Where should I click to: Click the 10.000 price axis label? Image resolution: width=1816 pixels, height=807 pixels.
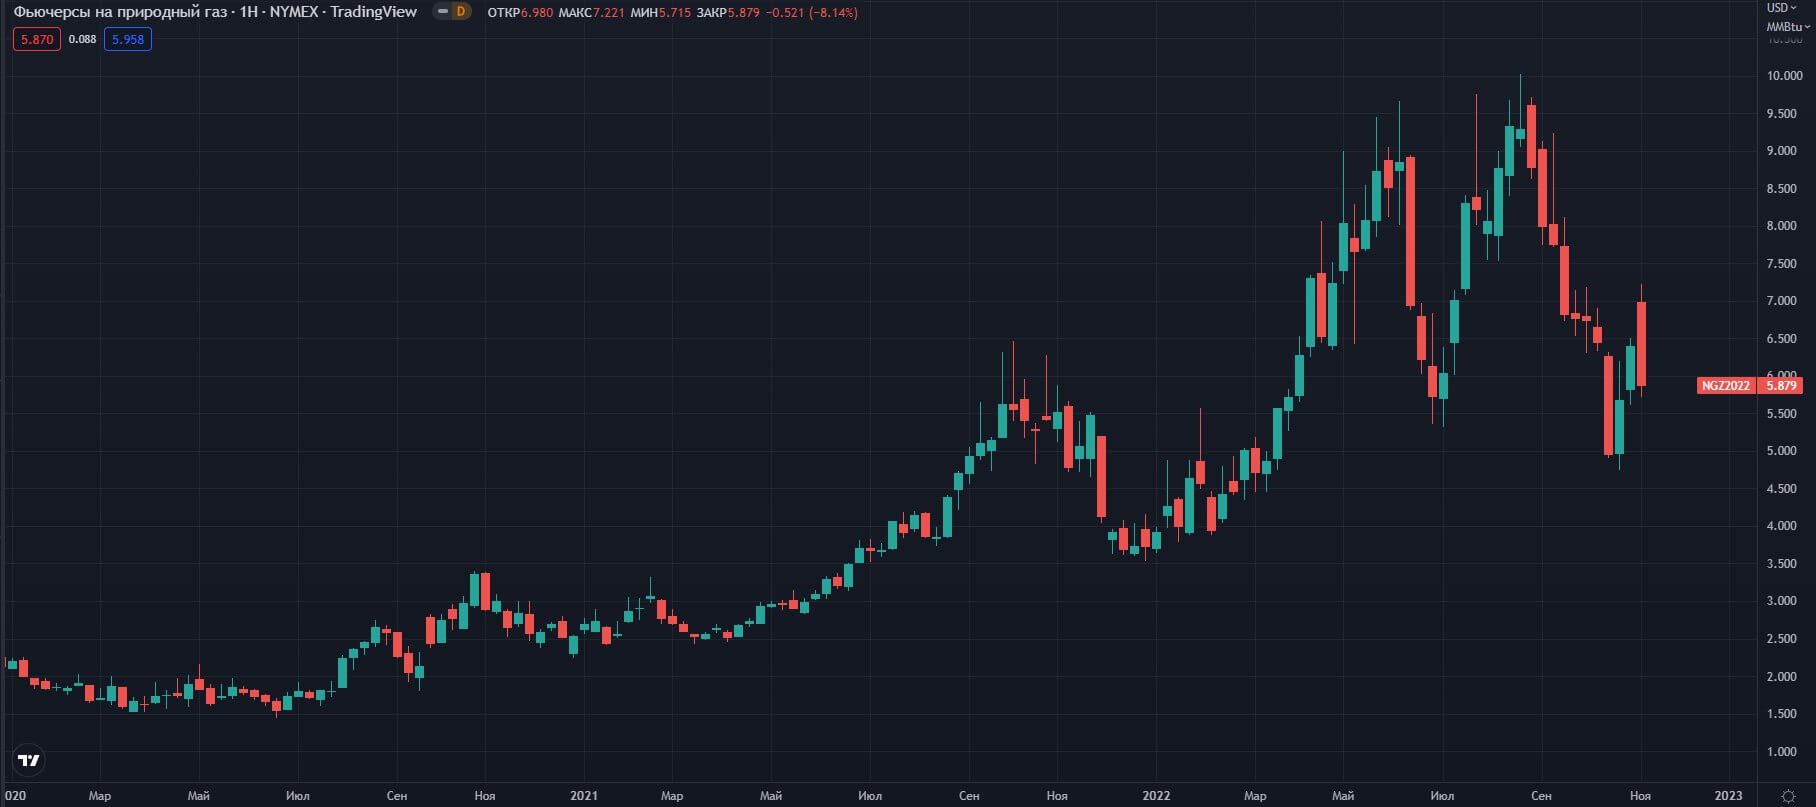click(1784, 76)
